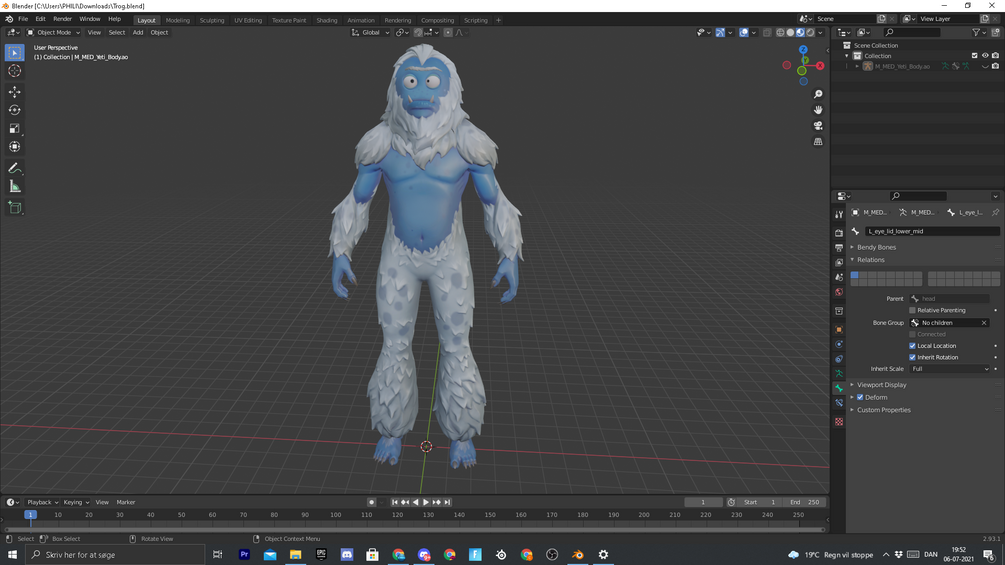1005x565 pixels.
Task: Select the Transform tool
Action: coord(15,147)
